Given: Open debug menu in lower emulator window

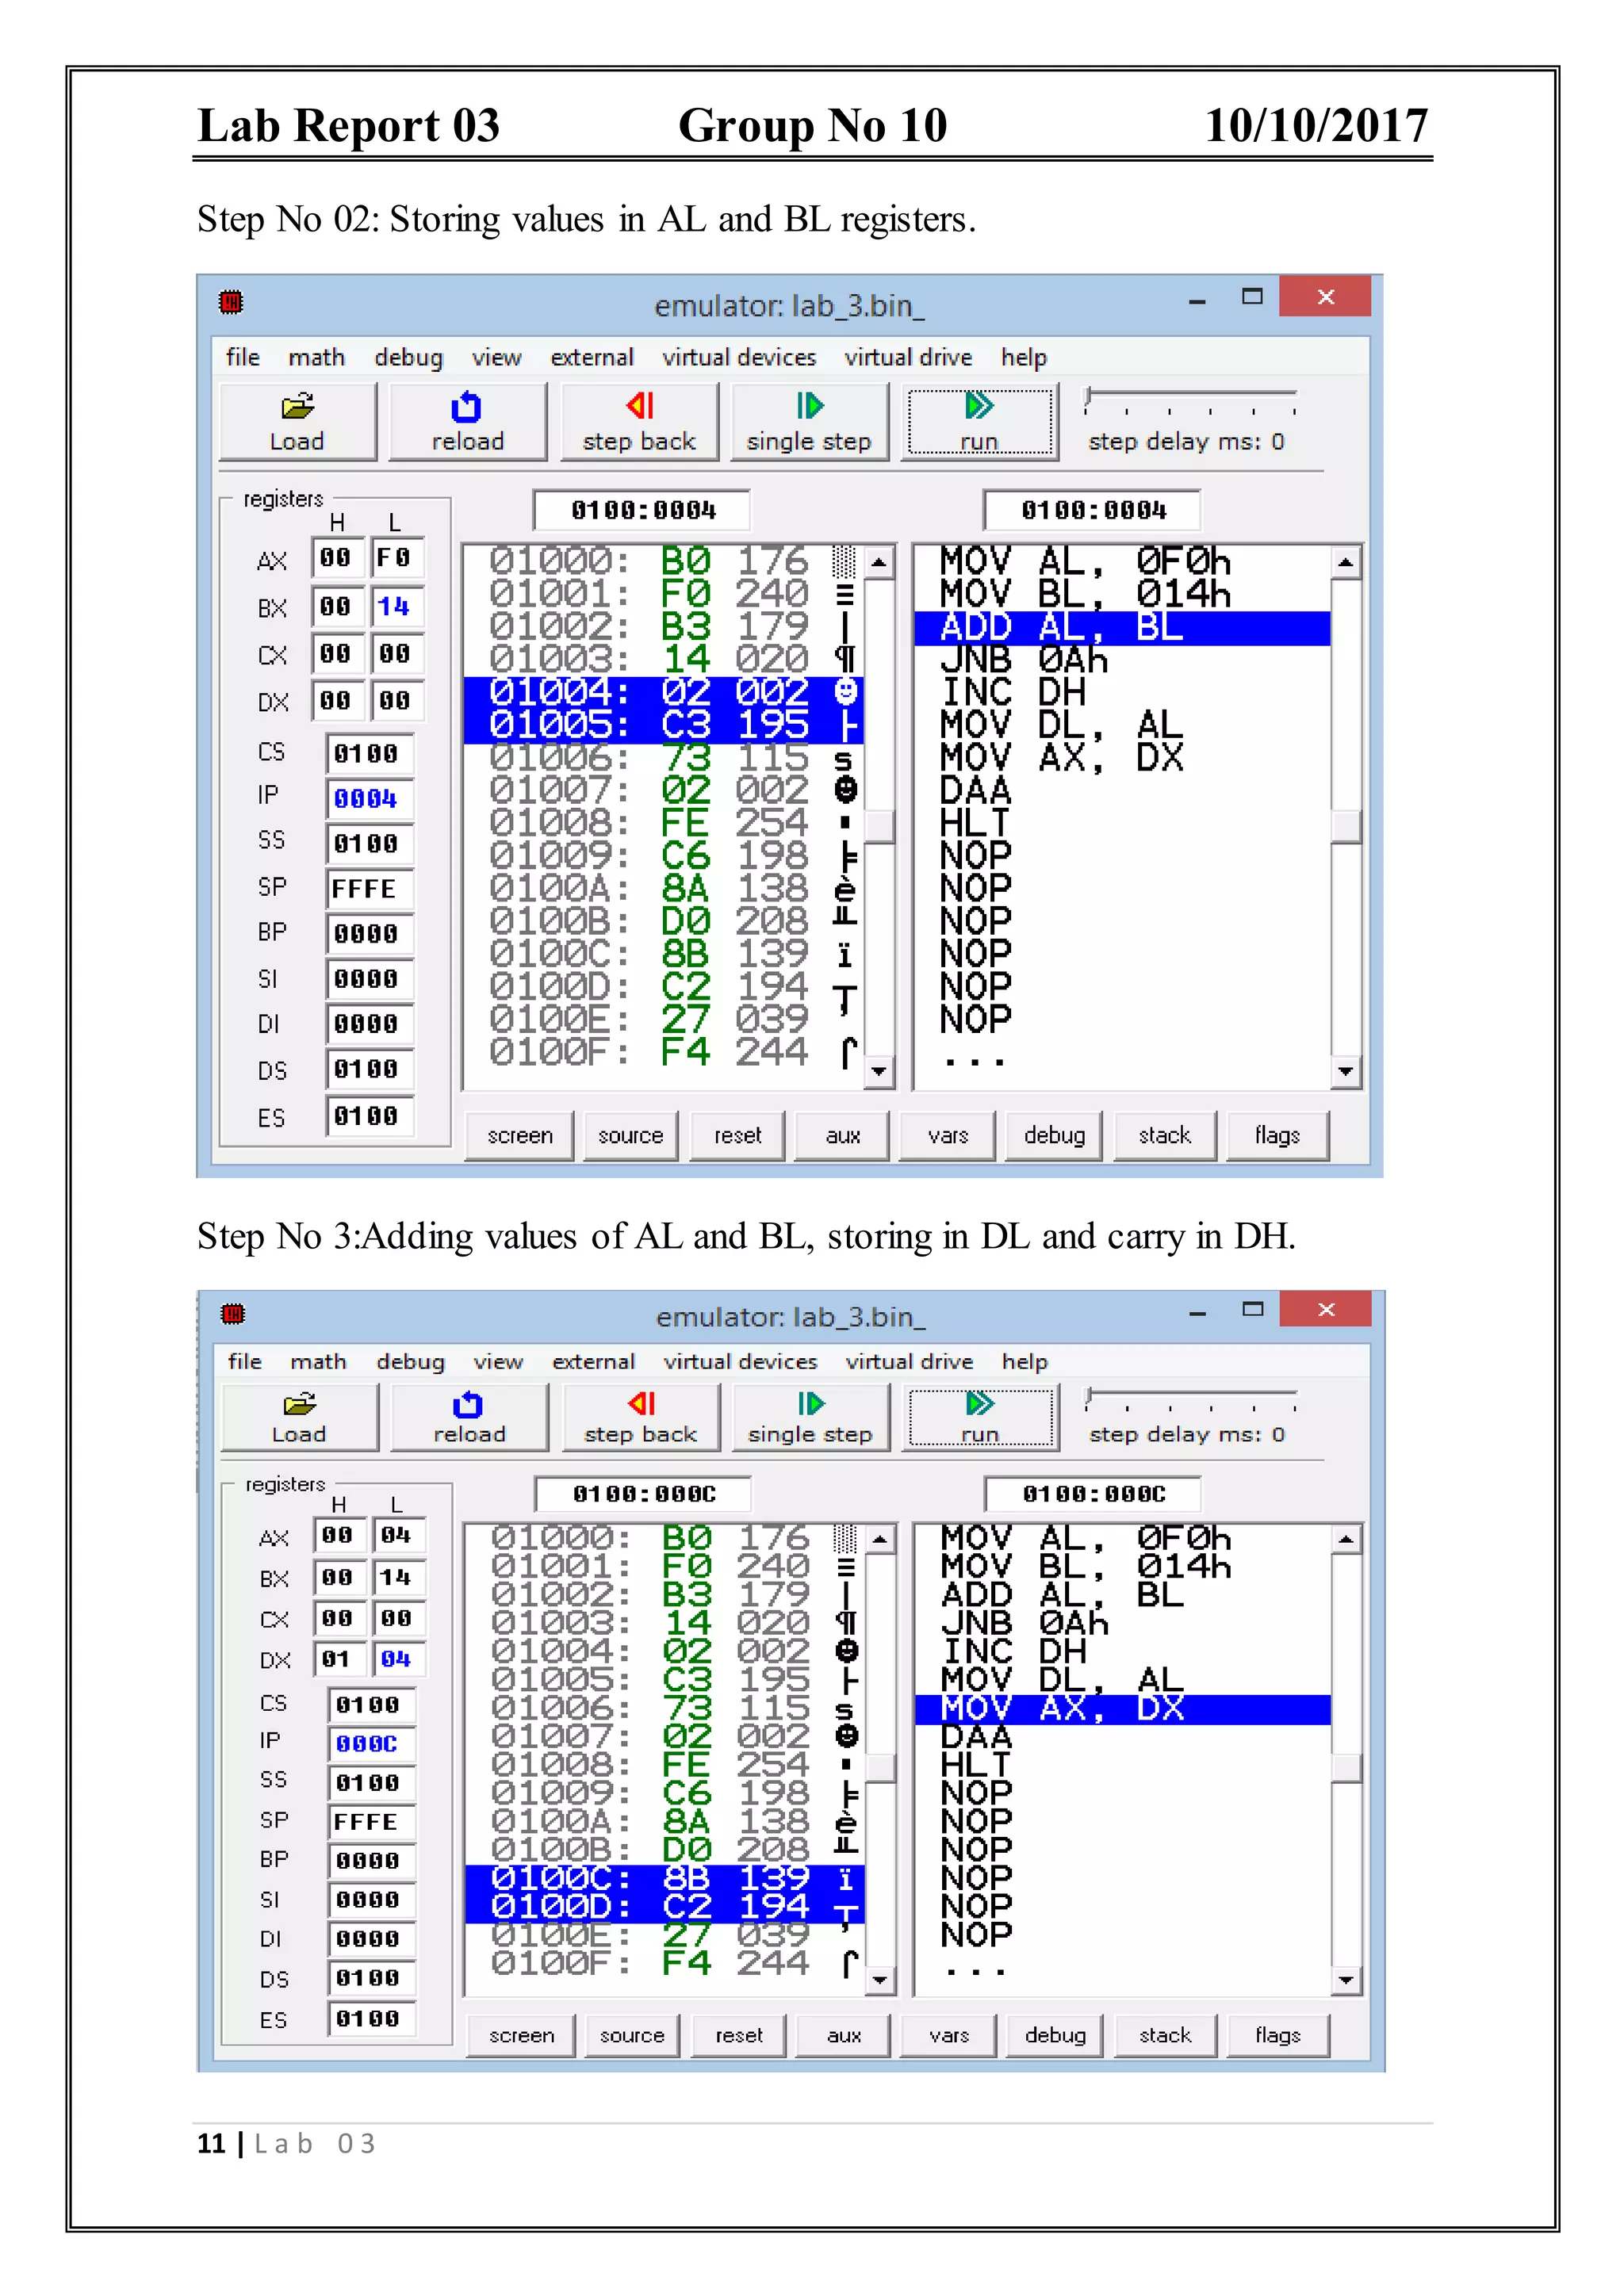Looking at the screenshot, I should (x=410, y=1361).
